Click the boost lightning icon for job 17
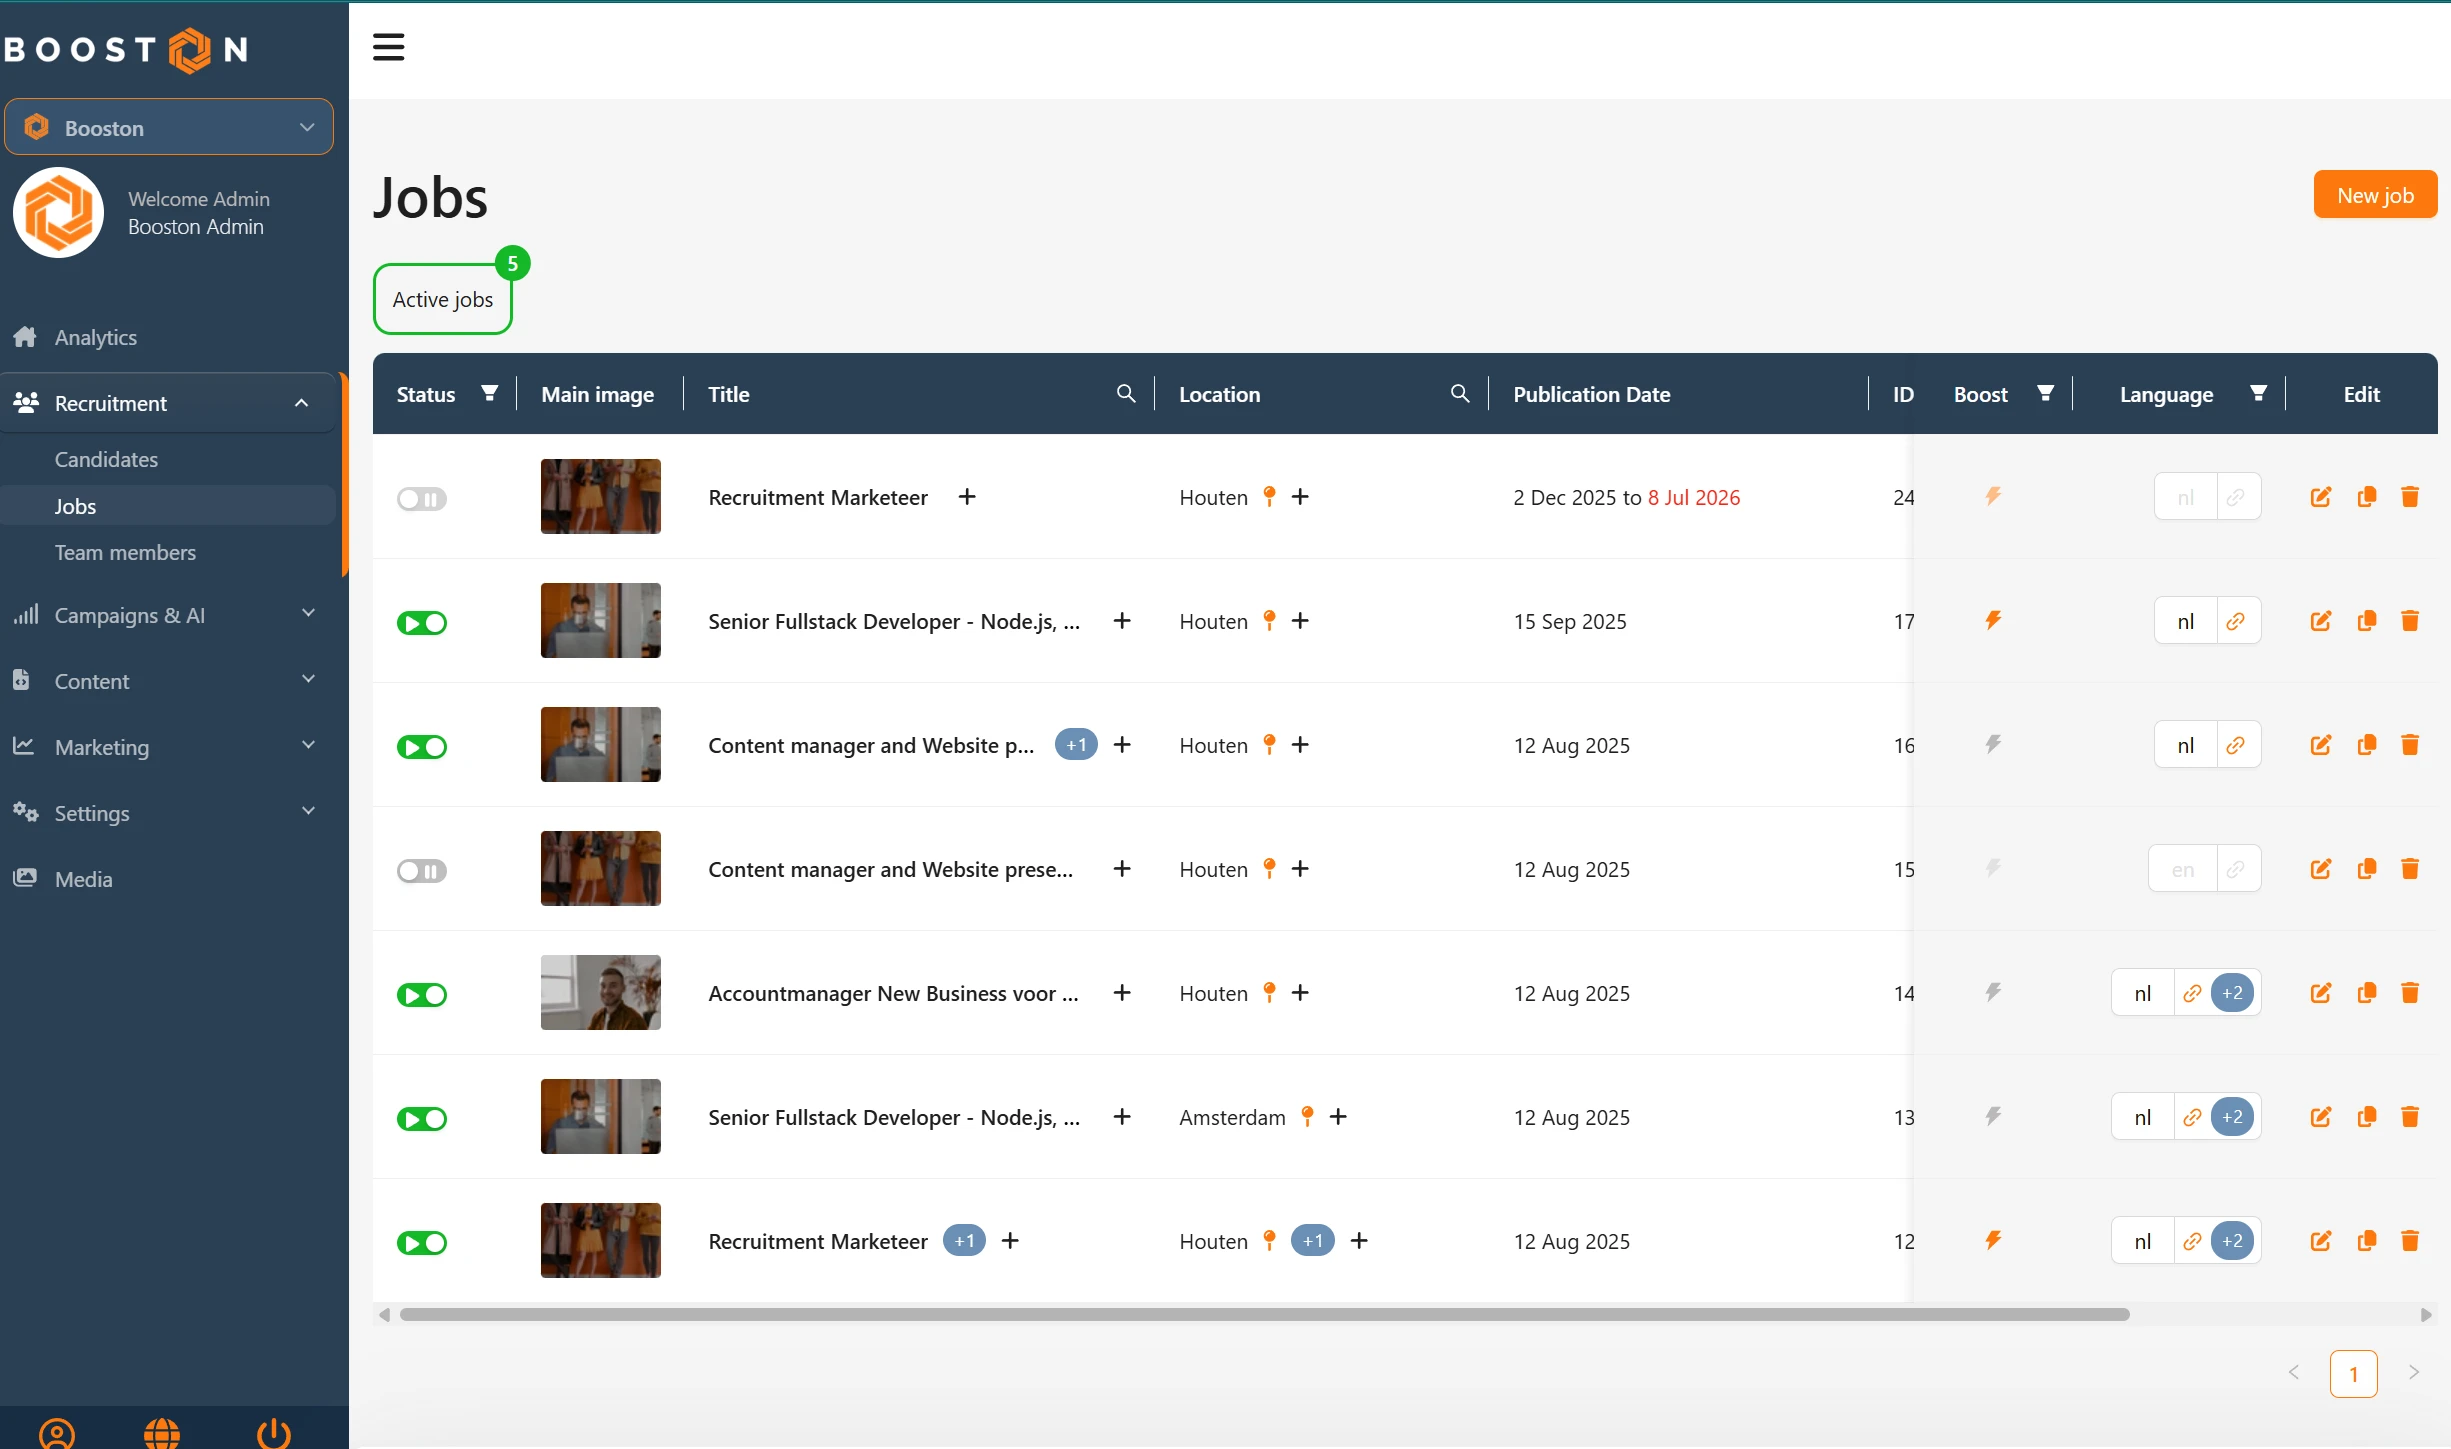 1992,621
